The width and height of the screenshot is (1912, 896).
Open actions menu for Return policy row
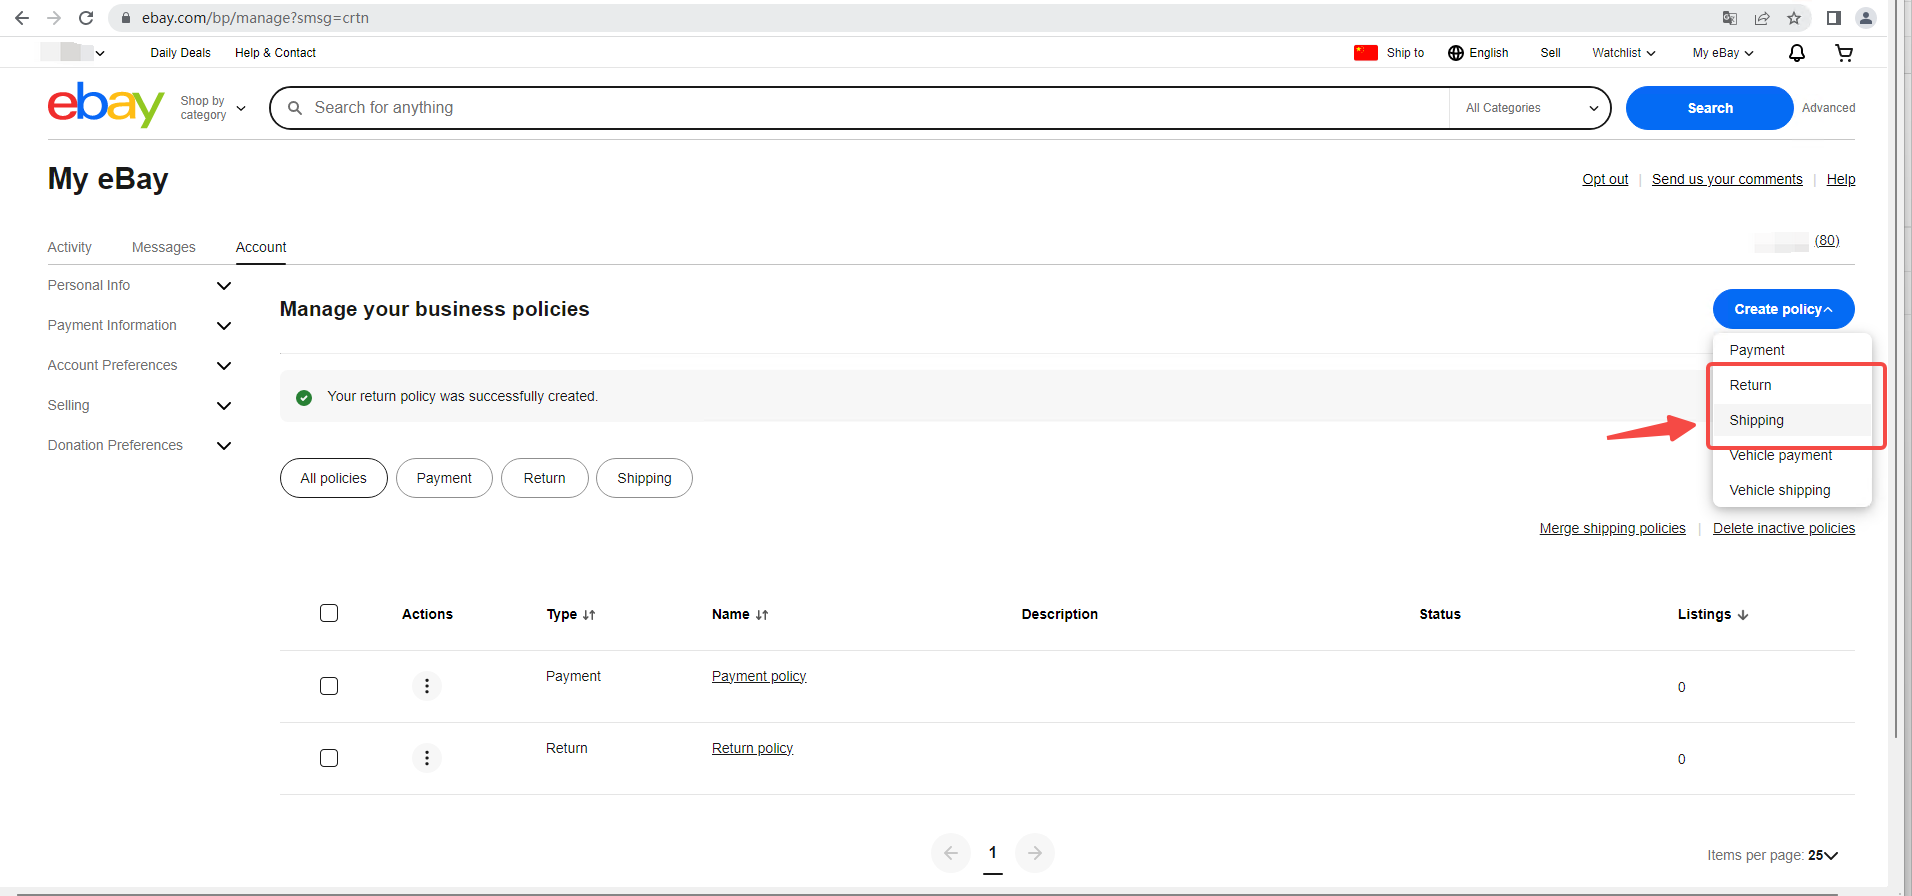pyautogui.click(x=427, y=758)
